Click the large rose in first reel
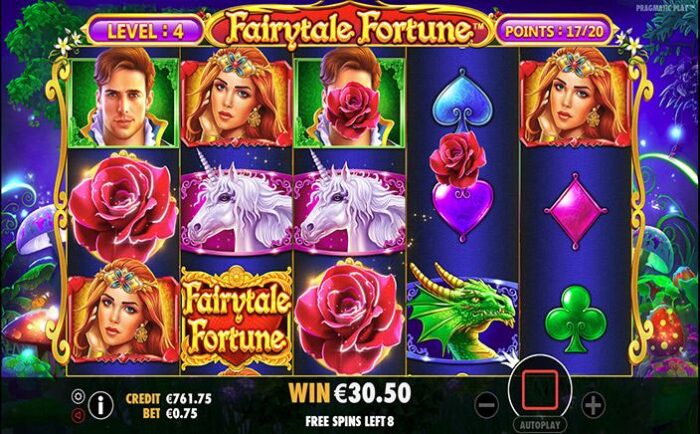The image size is (700, 434). [123, 207]
